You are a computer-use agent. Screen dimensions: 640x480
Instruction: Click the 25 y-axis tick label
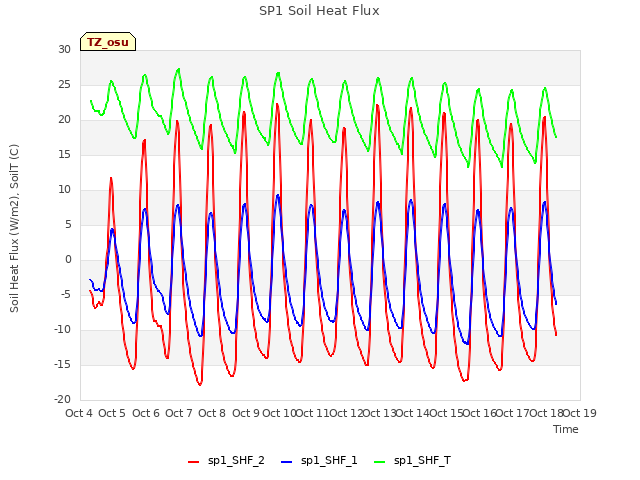(64, 84)
